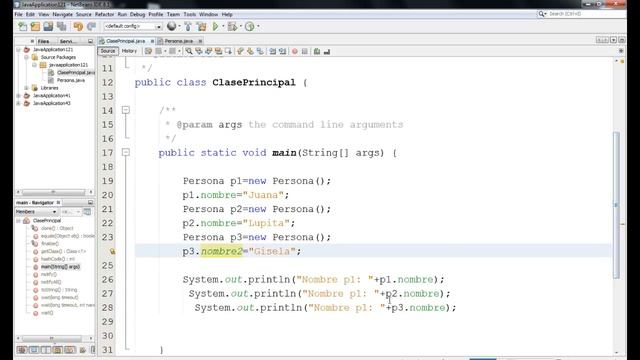Click the New File toolbar icon
Viewport: 640px width, 360px height.
pos(22,27)
